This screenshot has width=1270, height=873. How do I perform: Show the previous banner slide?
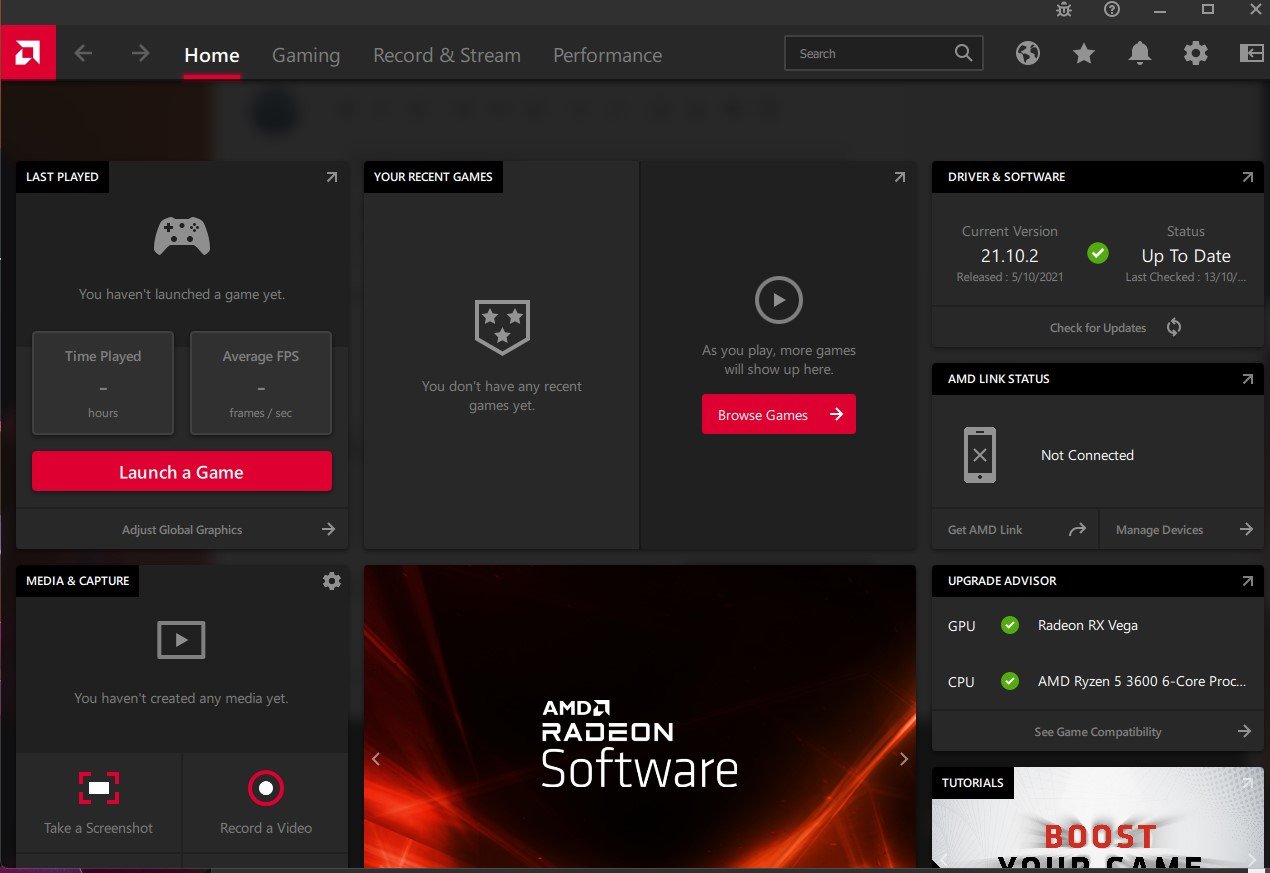tap(377, 759)
